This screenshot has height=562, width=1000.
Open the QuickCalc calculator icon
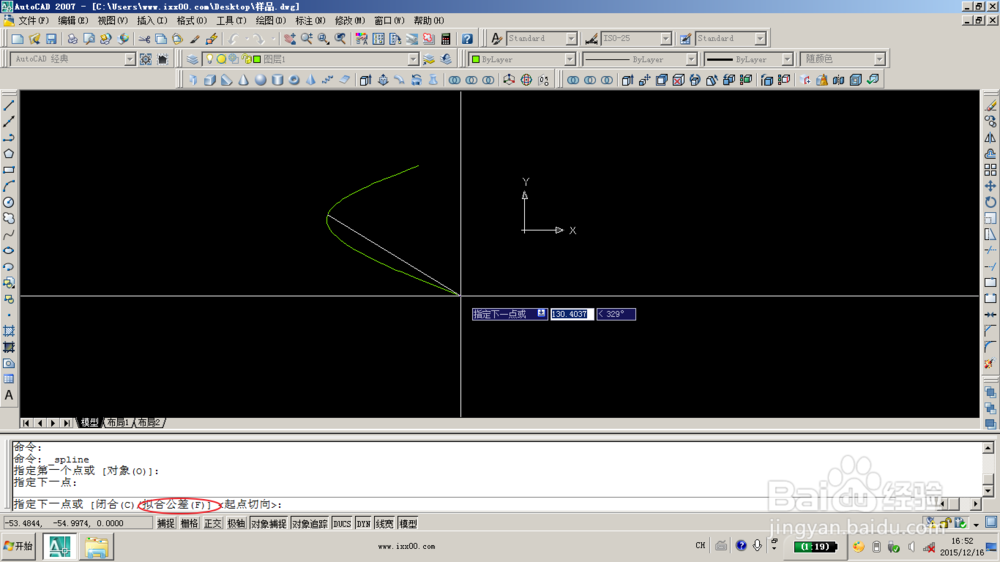click(x=445, y=39)
